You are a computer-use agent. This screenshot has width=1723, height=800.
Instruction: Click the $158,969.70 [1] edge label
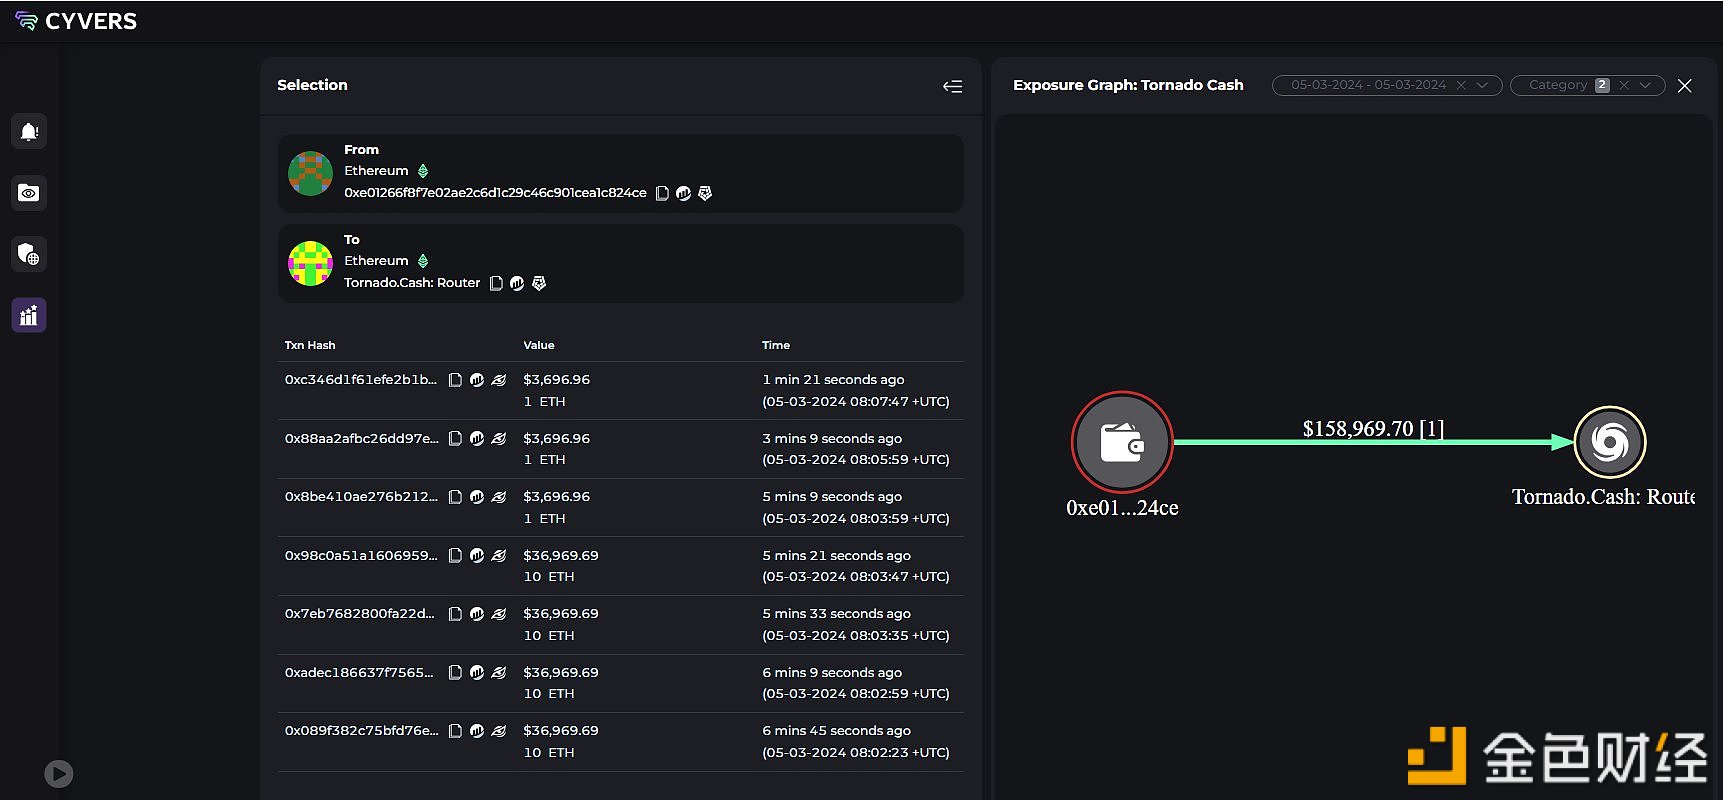[x=1373, y=428]
